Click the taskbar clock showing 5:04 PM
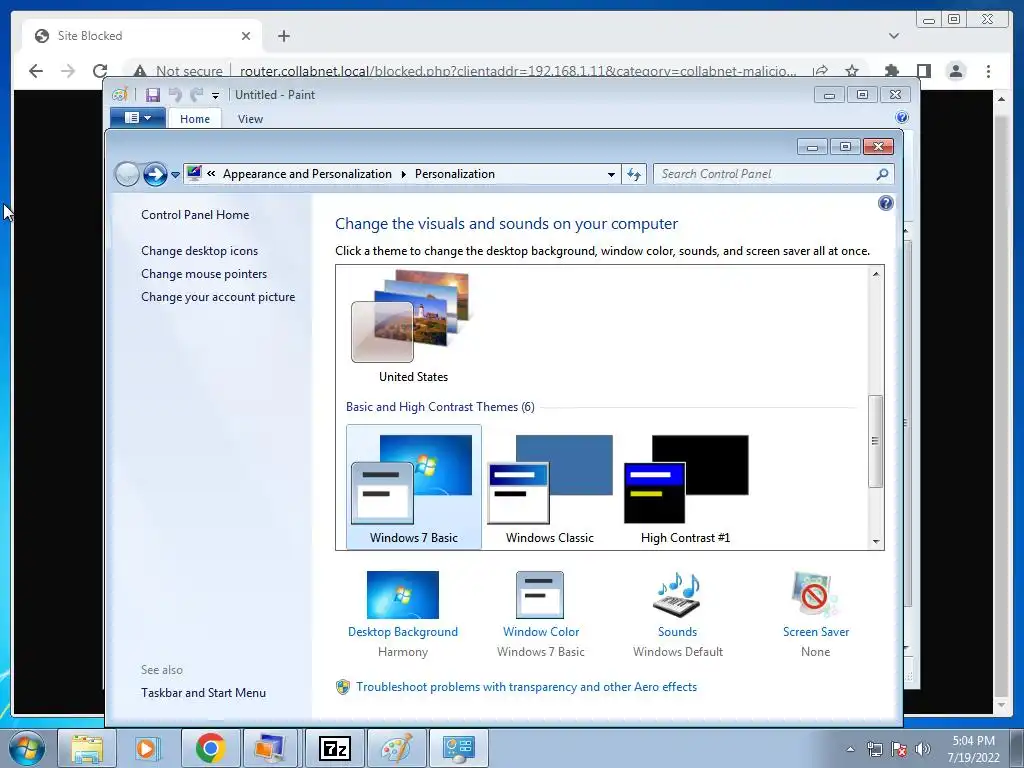 point(974,749)
